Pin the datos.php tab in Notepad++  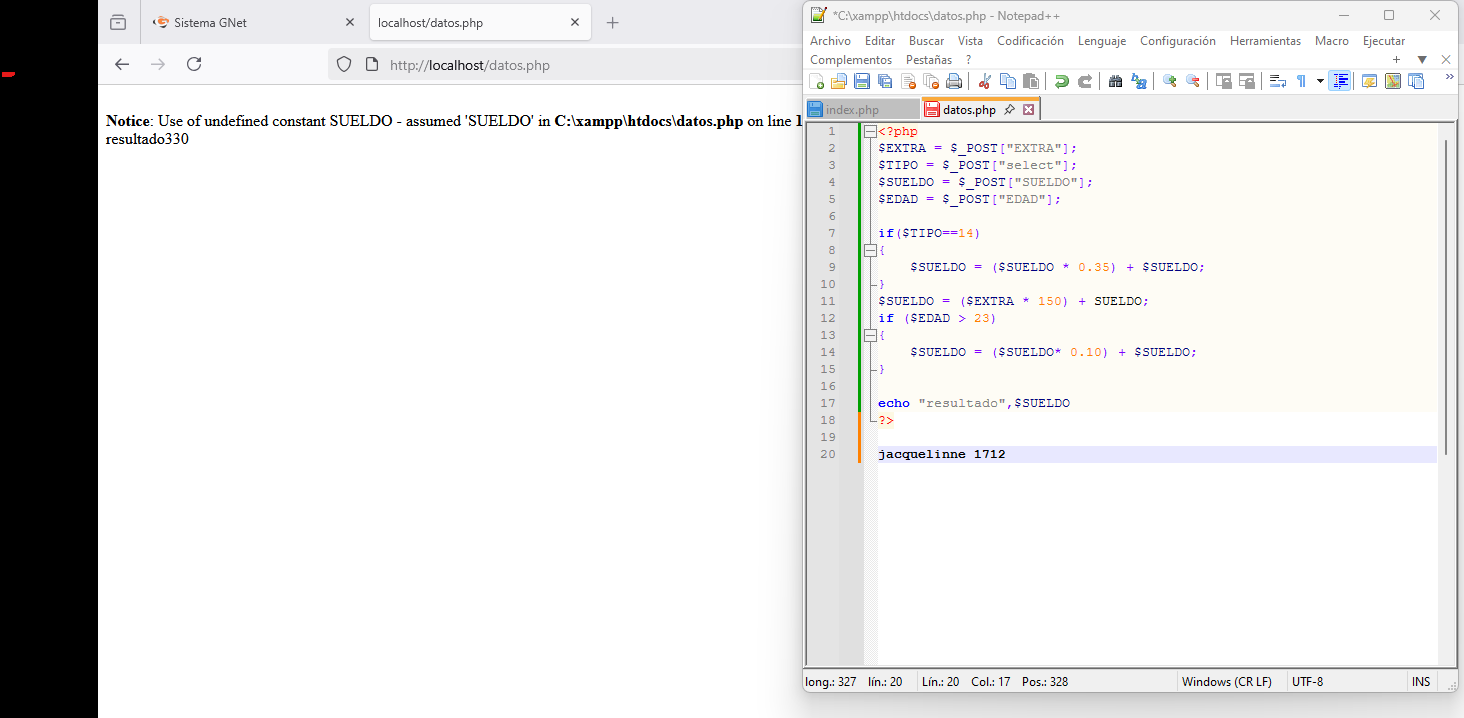1010,110
